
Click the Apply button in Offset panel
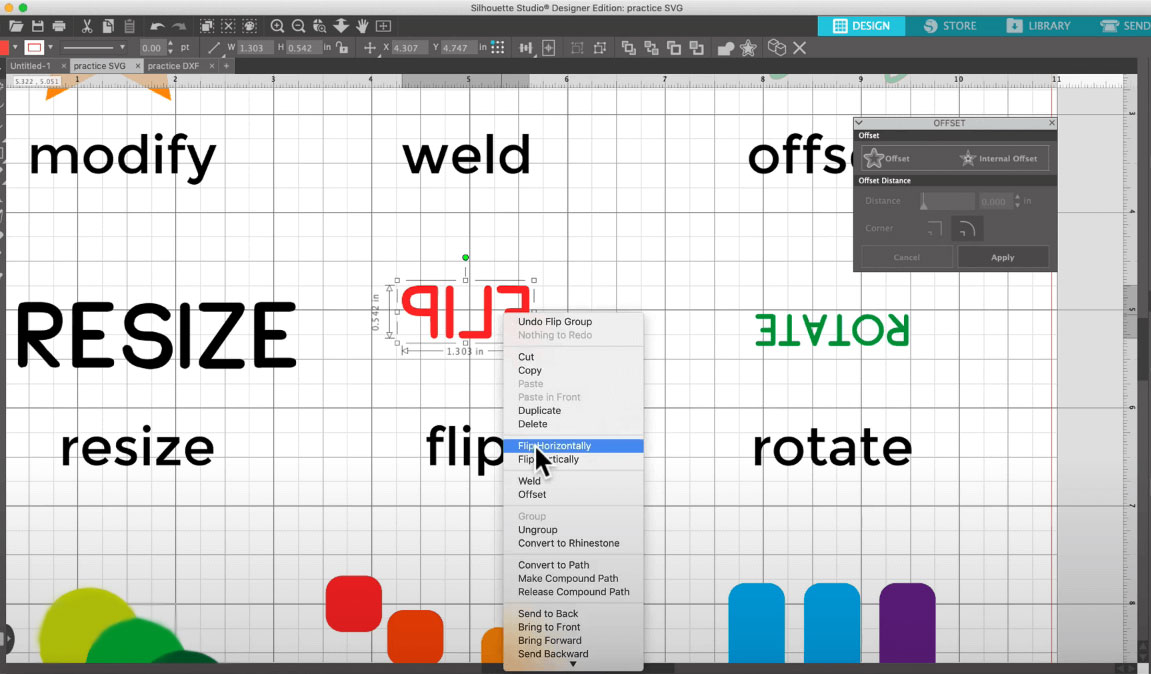point(1002,257)
